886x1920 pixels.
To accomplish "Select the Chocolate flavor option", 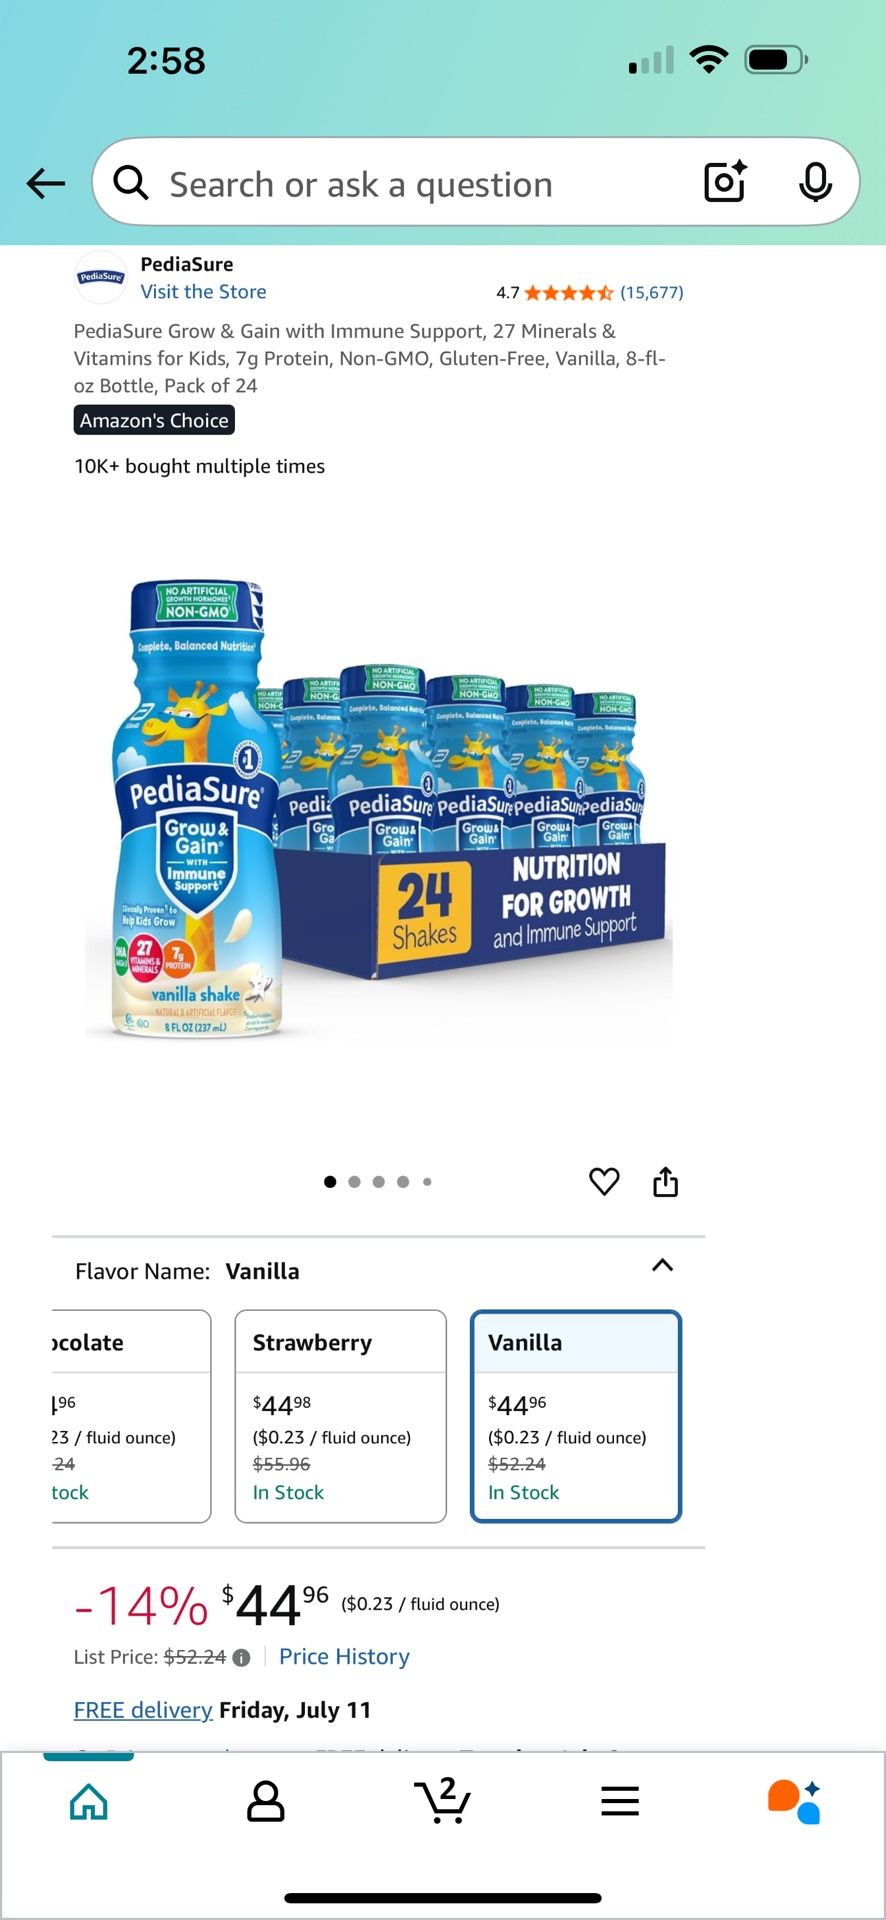I will tap(131, 1416).
